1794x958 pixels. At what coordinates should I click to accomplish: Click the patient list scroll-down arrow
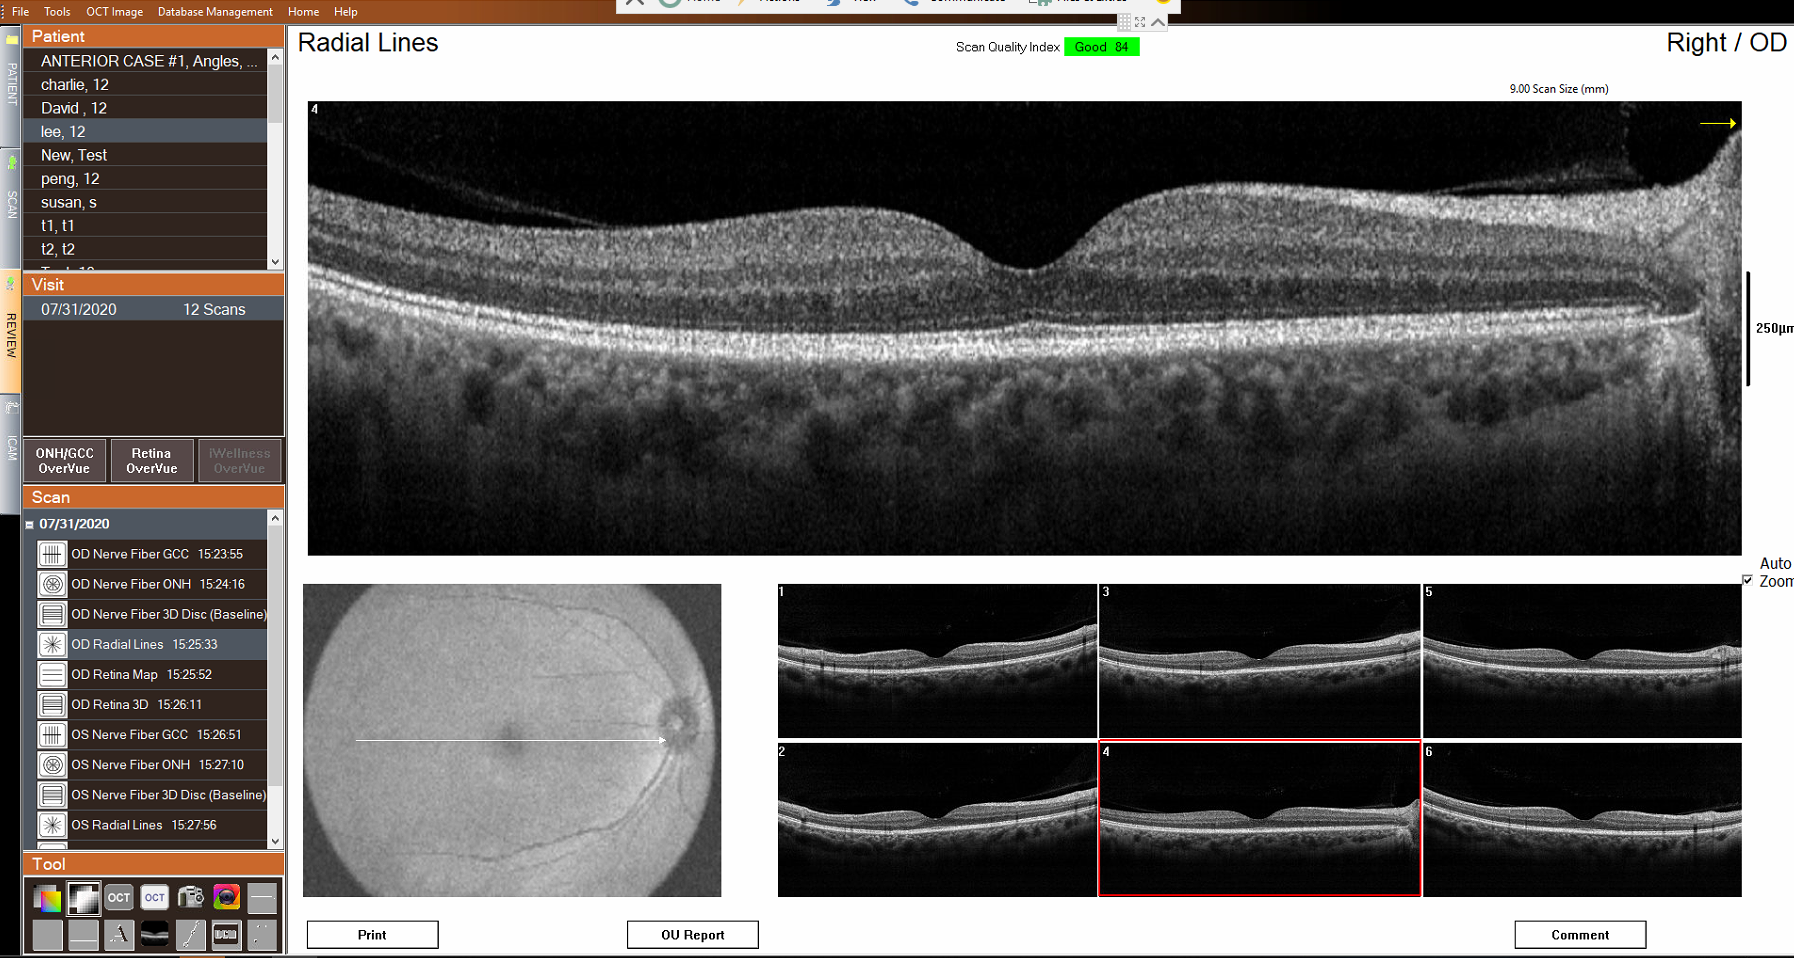tap(275, 262)
